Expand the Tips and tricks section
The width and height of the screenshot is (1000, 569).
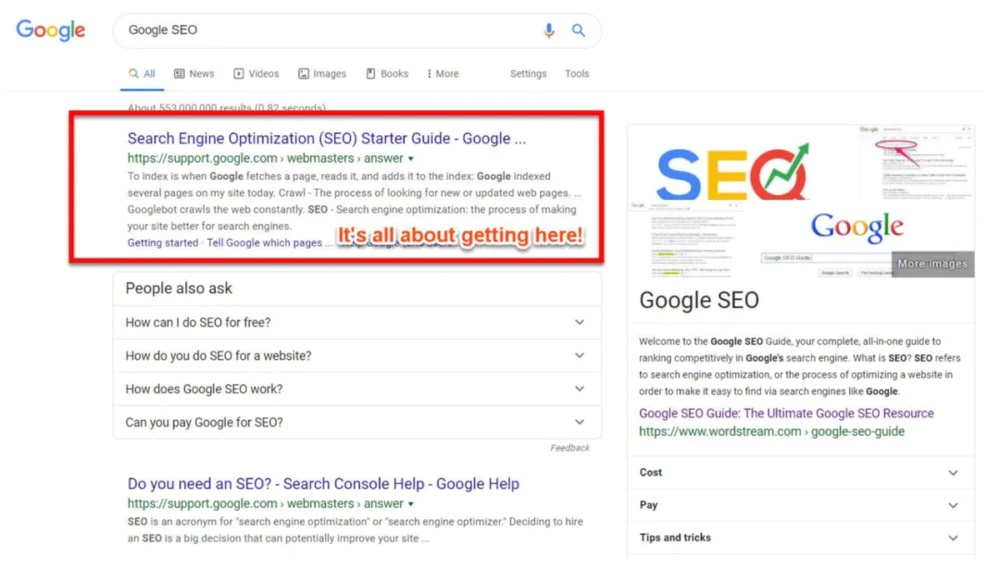tap(953, 538)
